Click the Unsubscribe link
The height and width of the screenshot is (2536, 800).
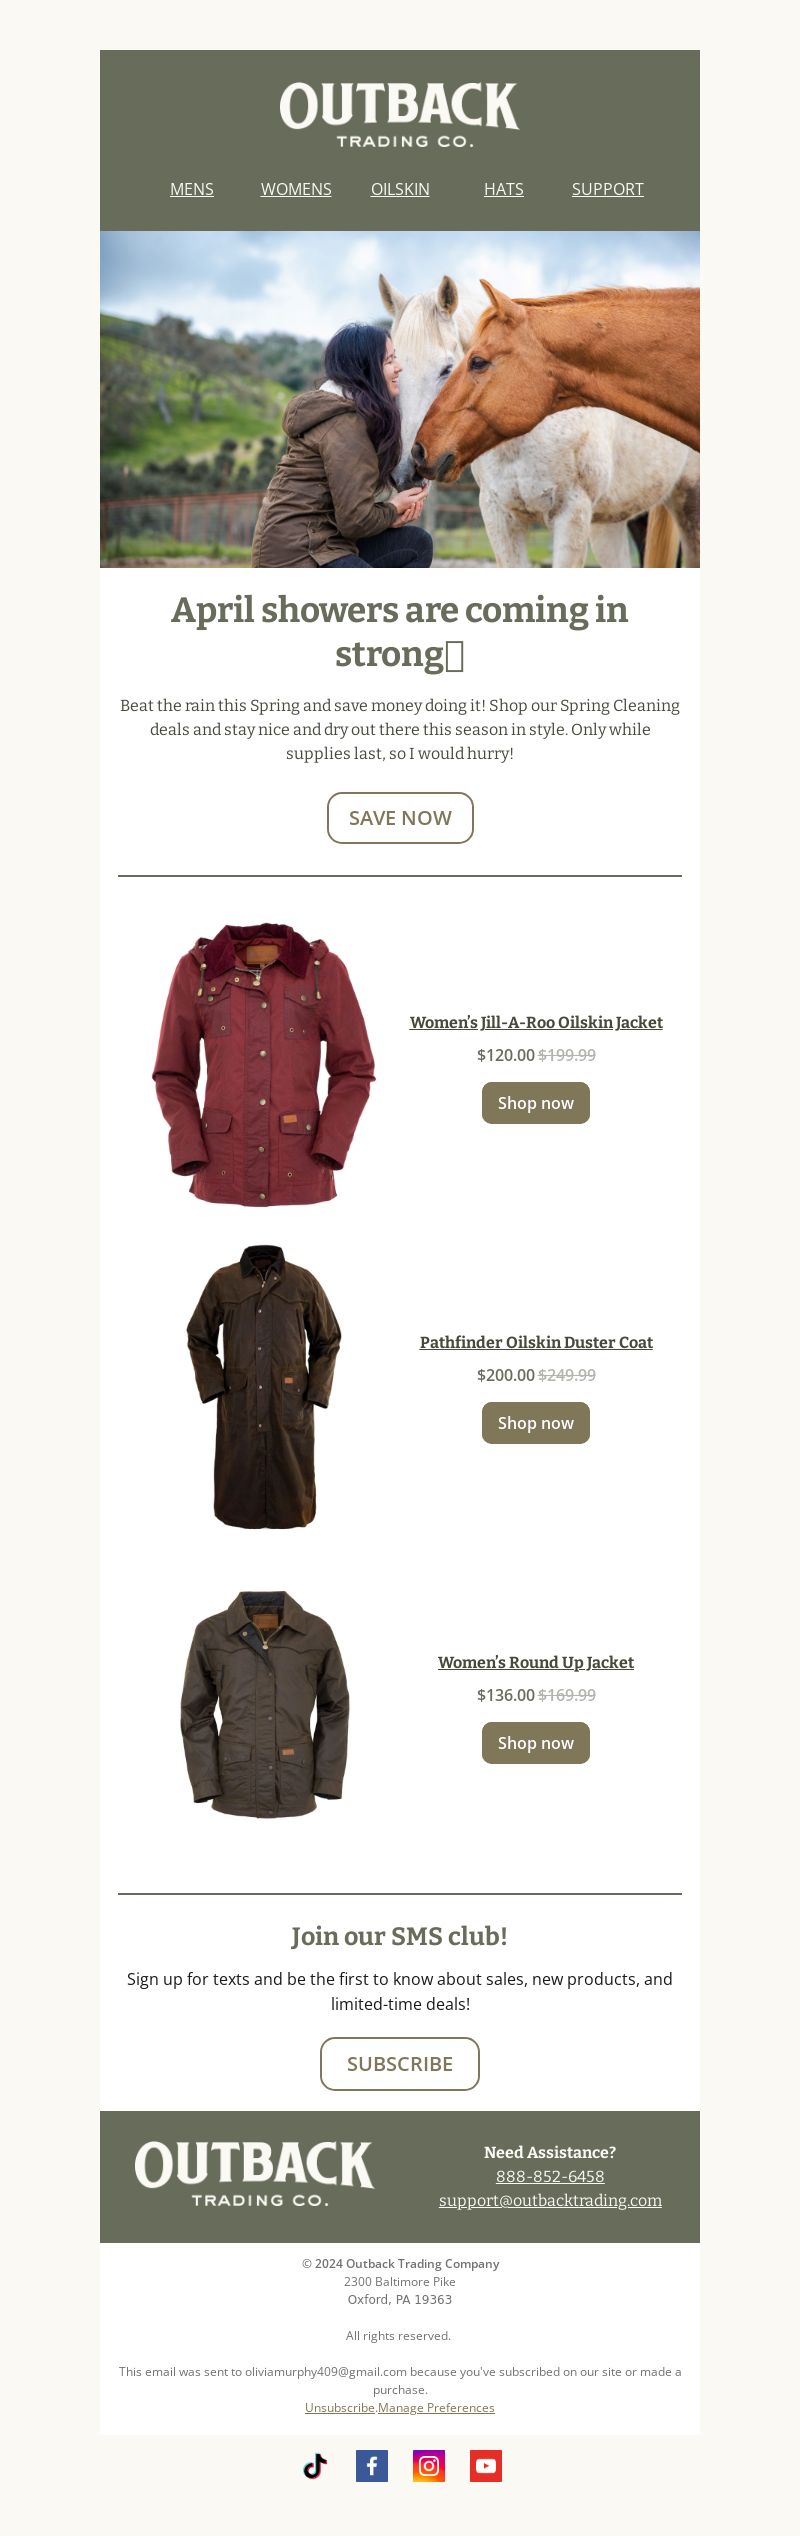[x=340, y=2408]
